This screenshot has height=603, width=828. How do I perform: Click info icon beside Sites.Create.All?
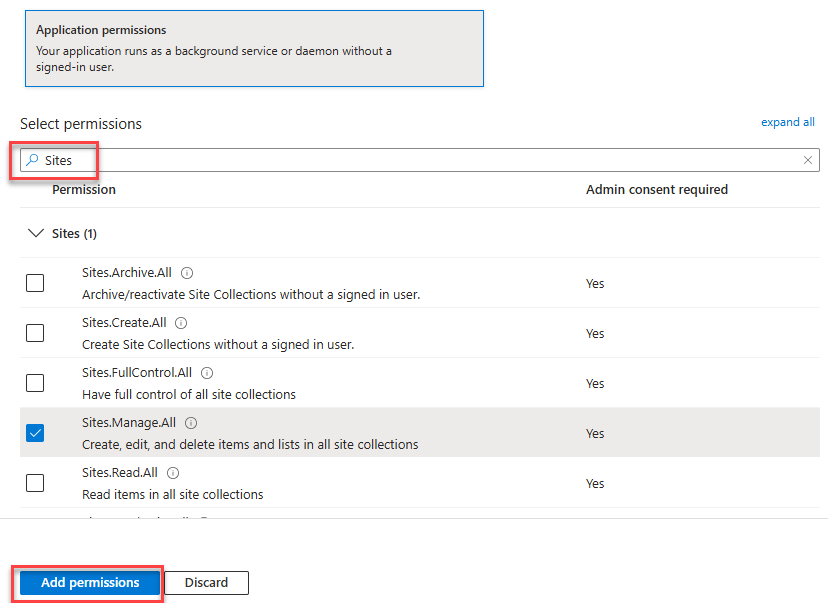tap(181, 323)
